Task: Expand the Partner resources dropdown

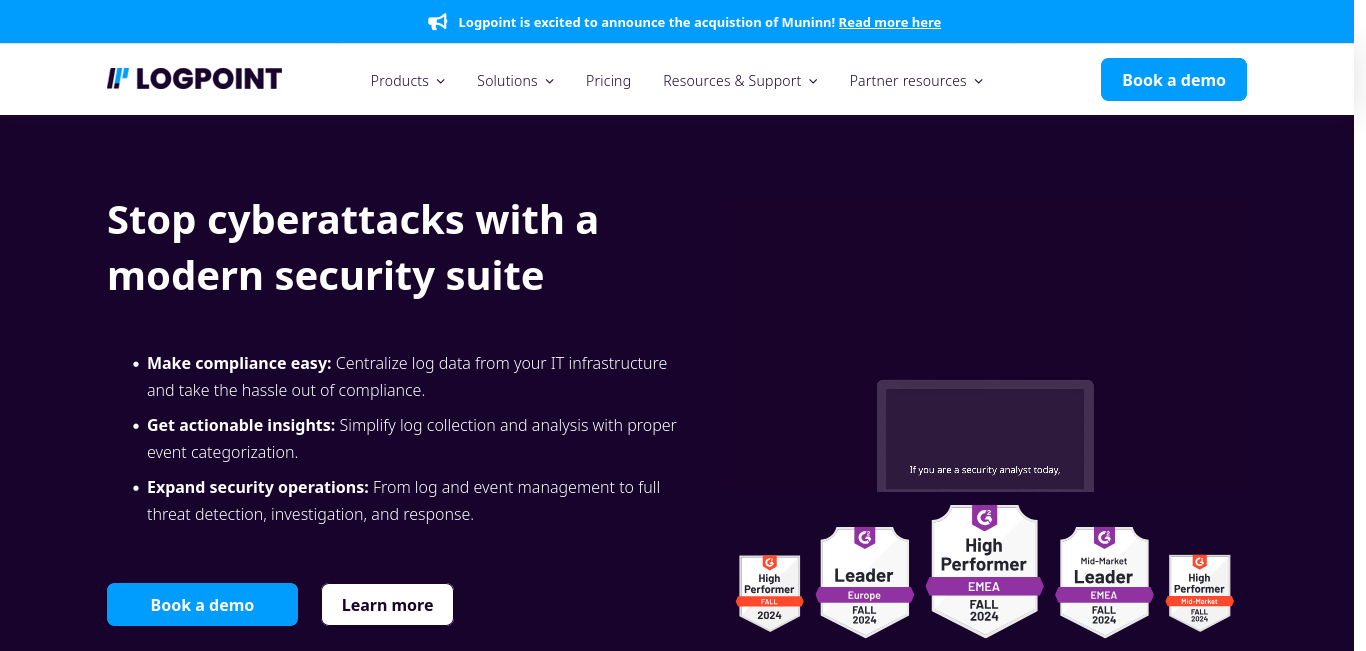Action: pos(916,81)
